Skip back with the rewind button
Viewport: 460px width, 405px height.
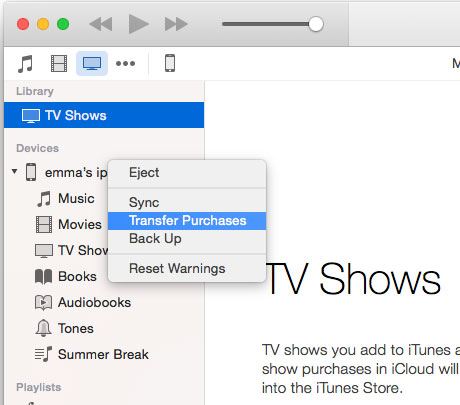(x=101, y=24)
